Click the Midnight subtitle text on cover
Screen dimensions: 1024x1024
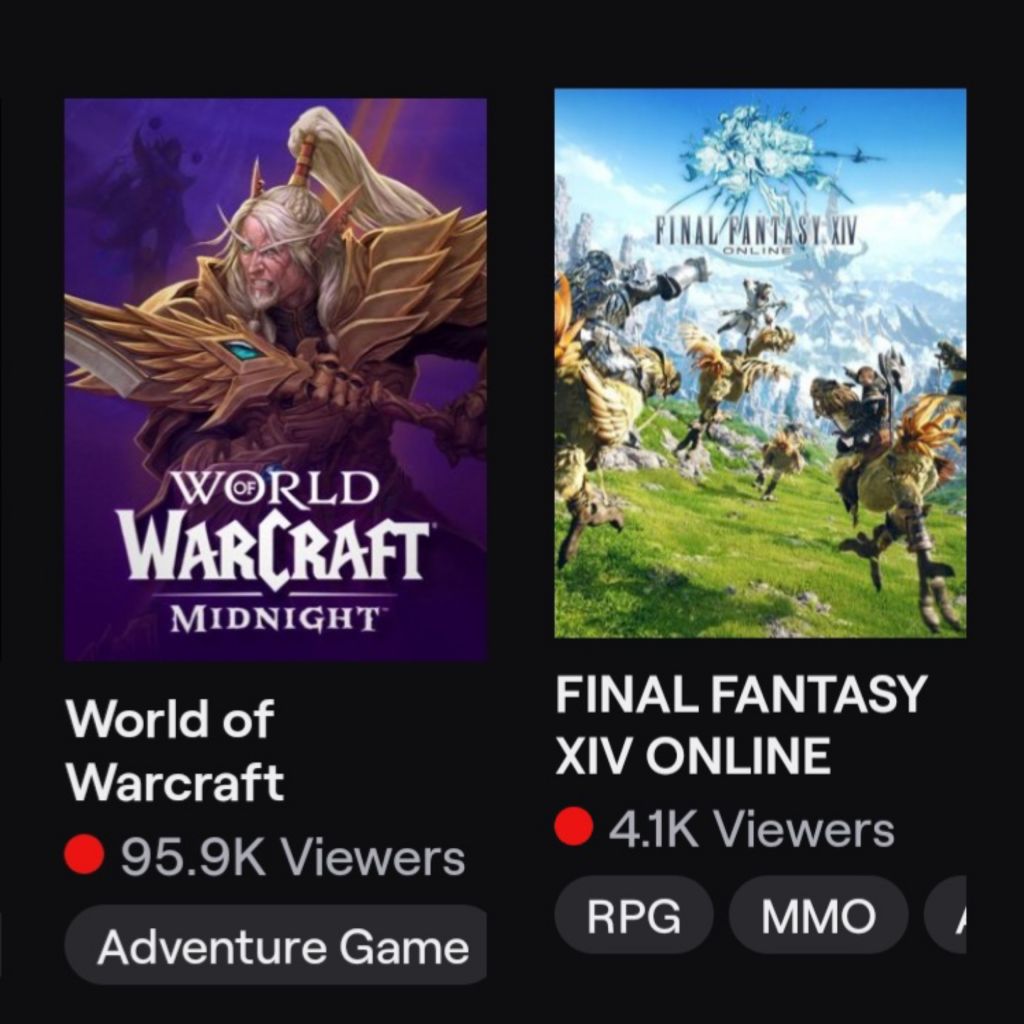274,619
